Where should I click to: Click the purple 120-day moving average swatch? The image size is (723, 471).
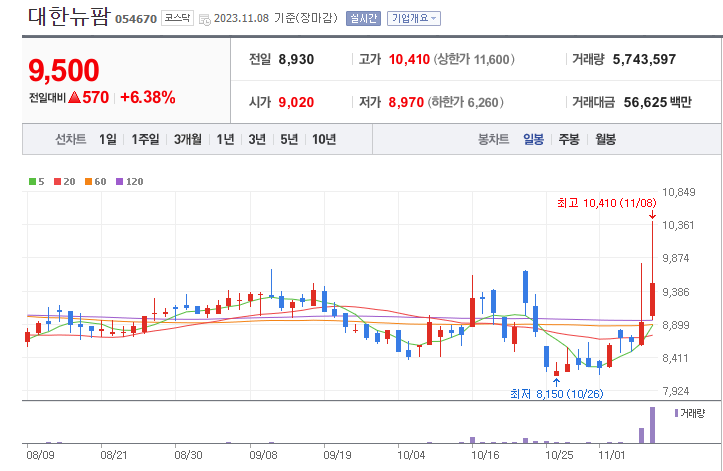(119, 181)
